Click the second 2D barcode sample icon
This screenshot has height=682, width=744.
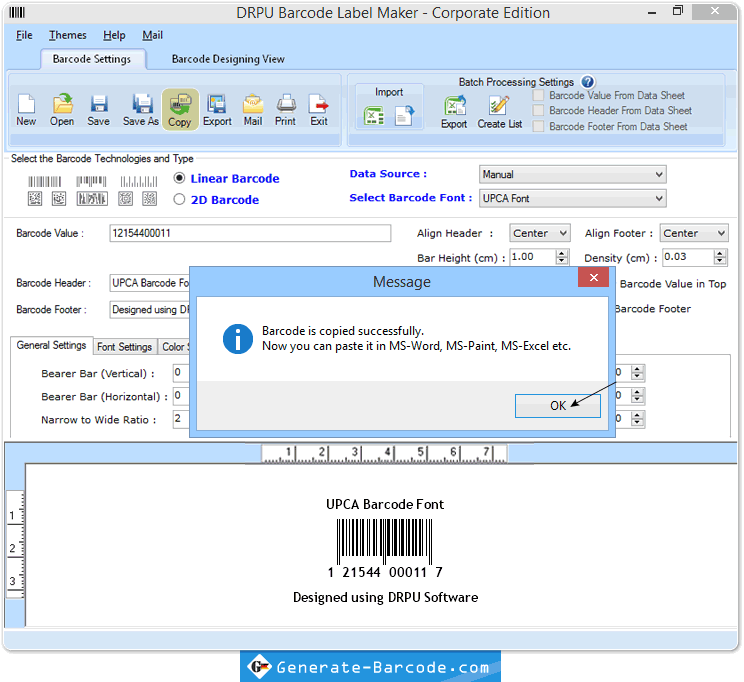(58, 198)
